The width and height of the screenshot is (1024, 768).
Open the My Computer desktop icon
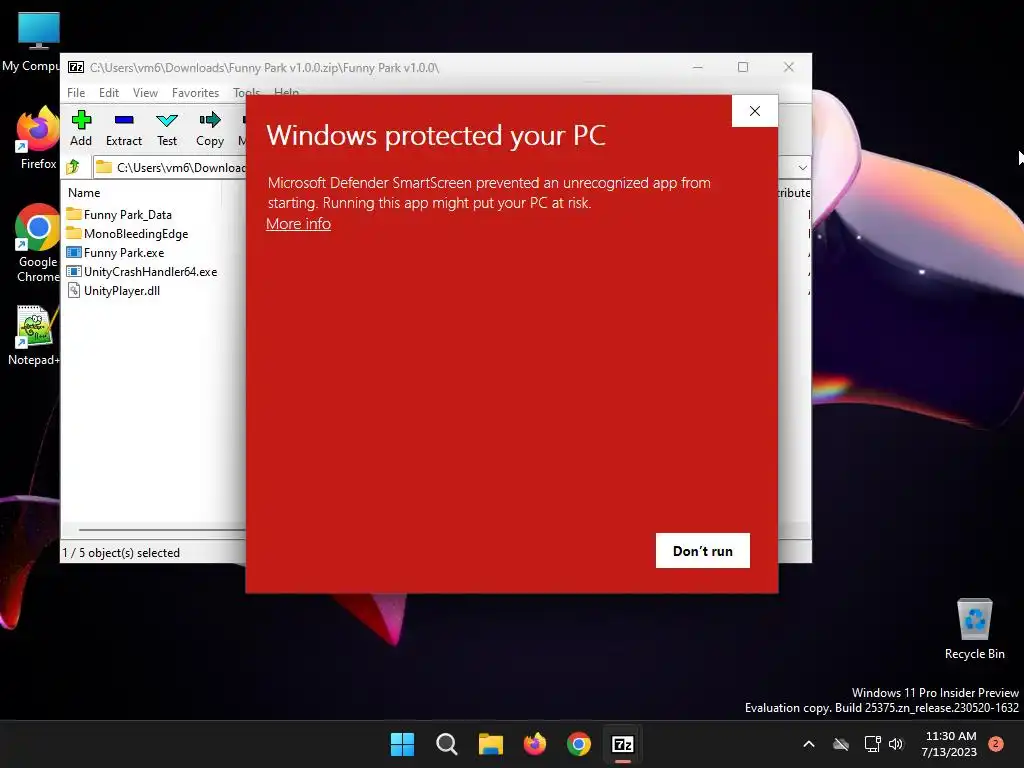click(x=36, y=41)
